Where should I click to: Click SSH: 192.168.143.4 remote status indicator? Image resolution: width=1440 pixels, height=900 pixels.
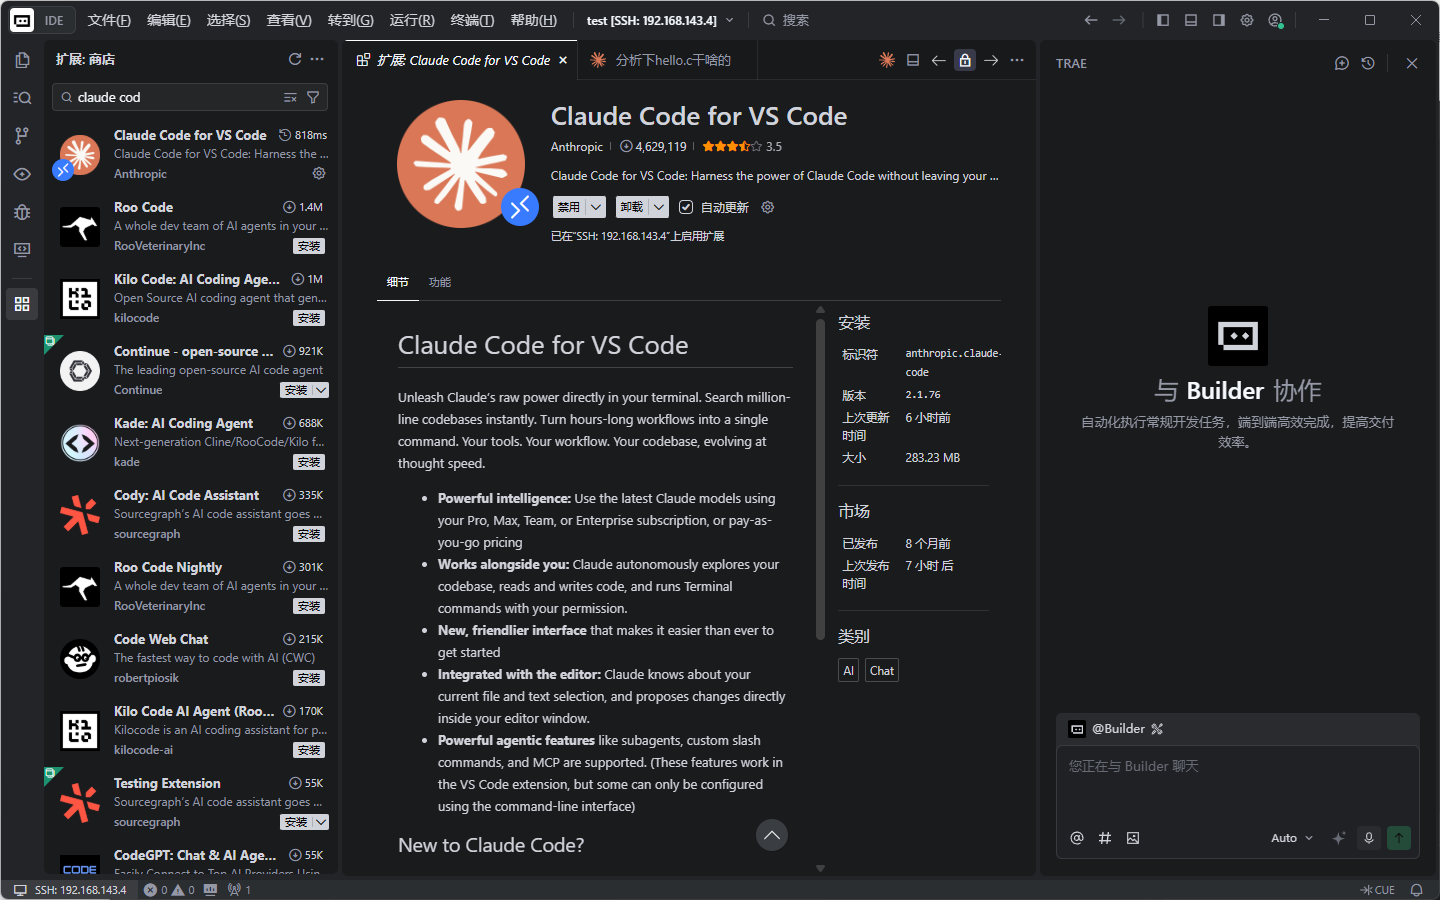[x=69, y=890]
